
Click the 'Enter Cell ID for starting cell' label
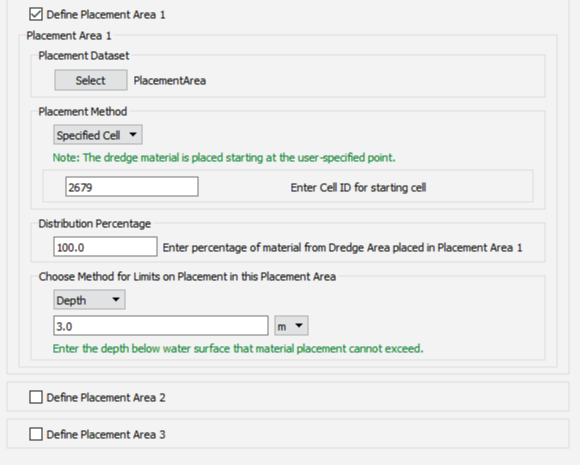358,188
